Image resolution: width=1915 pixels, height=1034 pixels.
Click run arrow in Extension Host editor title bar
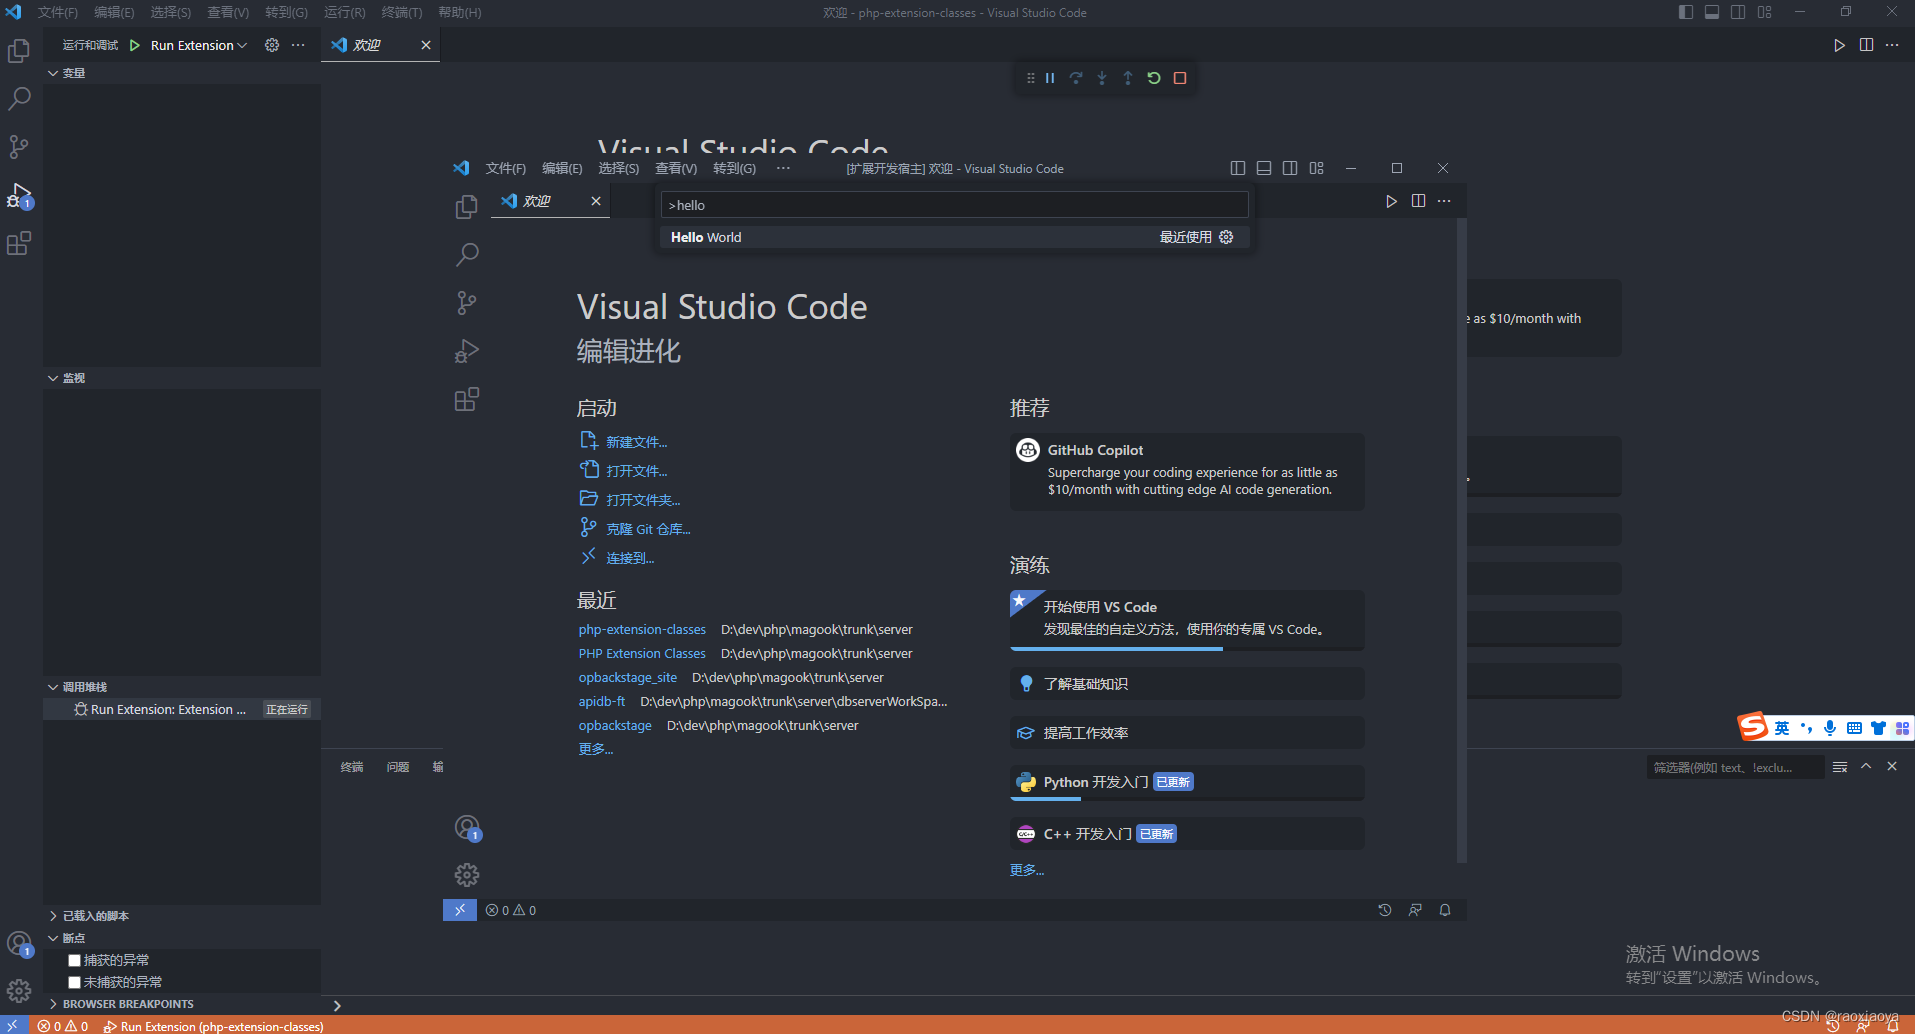1391,201
